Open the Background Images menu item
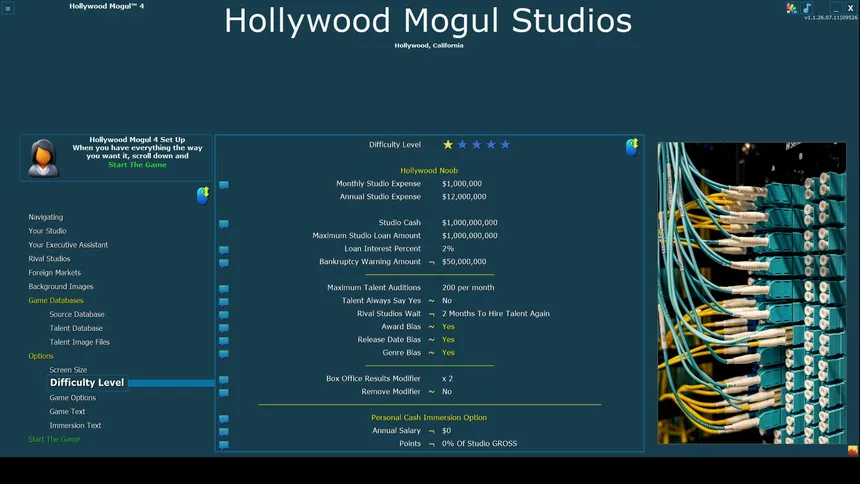Viewport: 860px width, 484px height. (61, 286)
